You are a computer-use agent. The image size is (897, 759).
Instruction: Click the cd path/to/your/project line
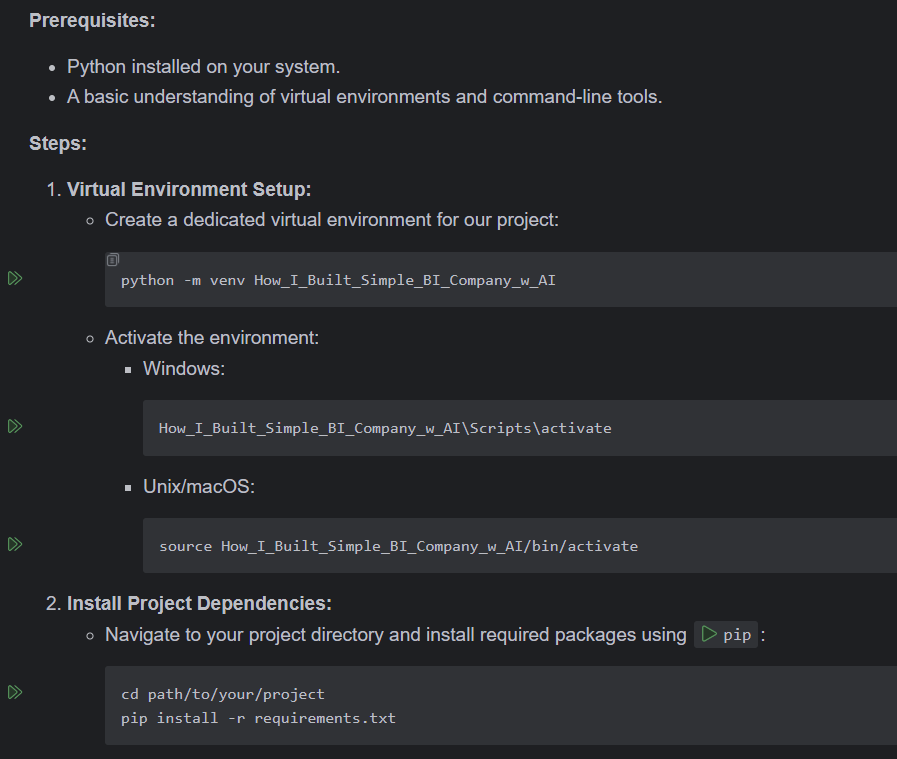tap(223, 694)
